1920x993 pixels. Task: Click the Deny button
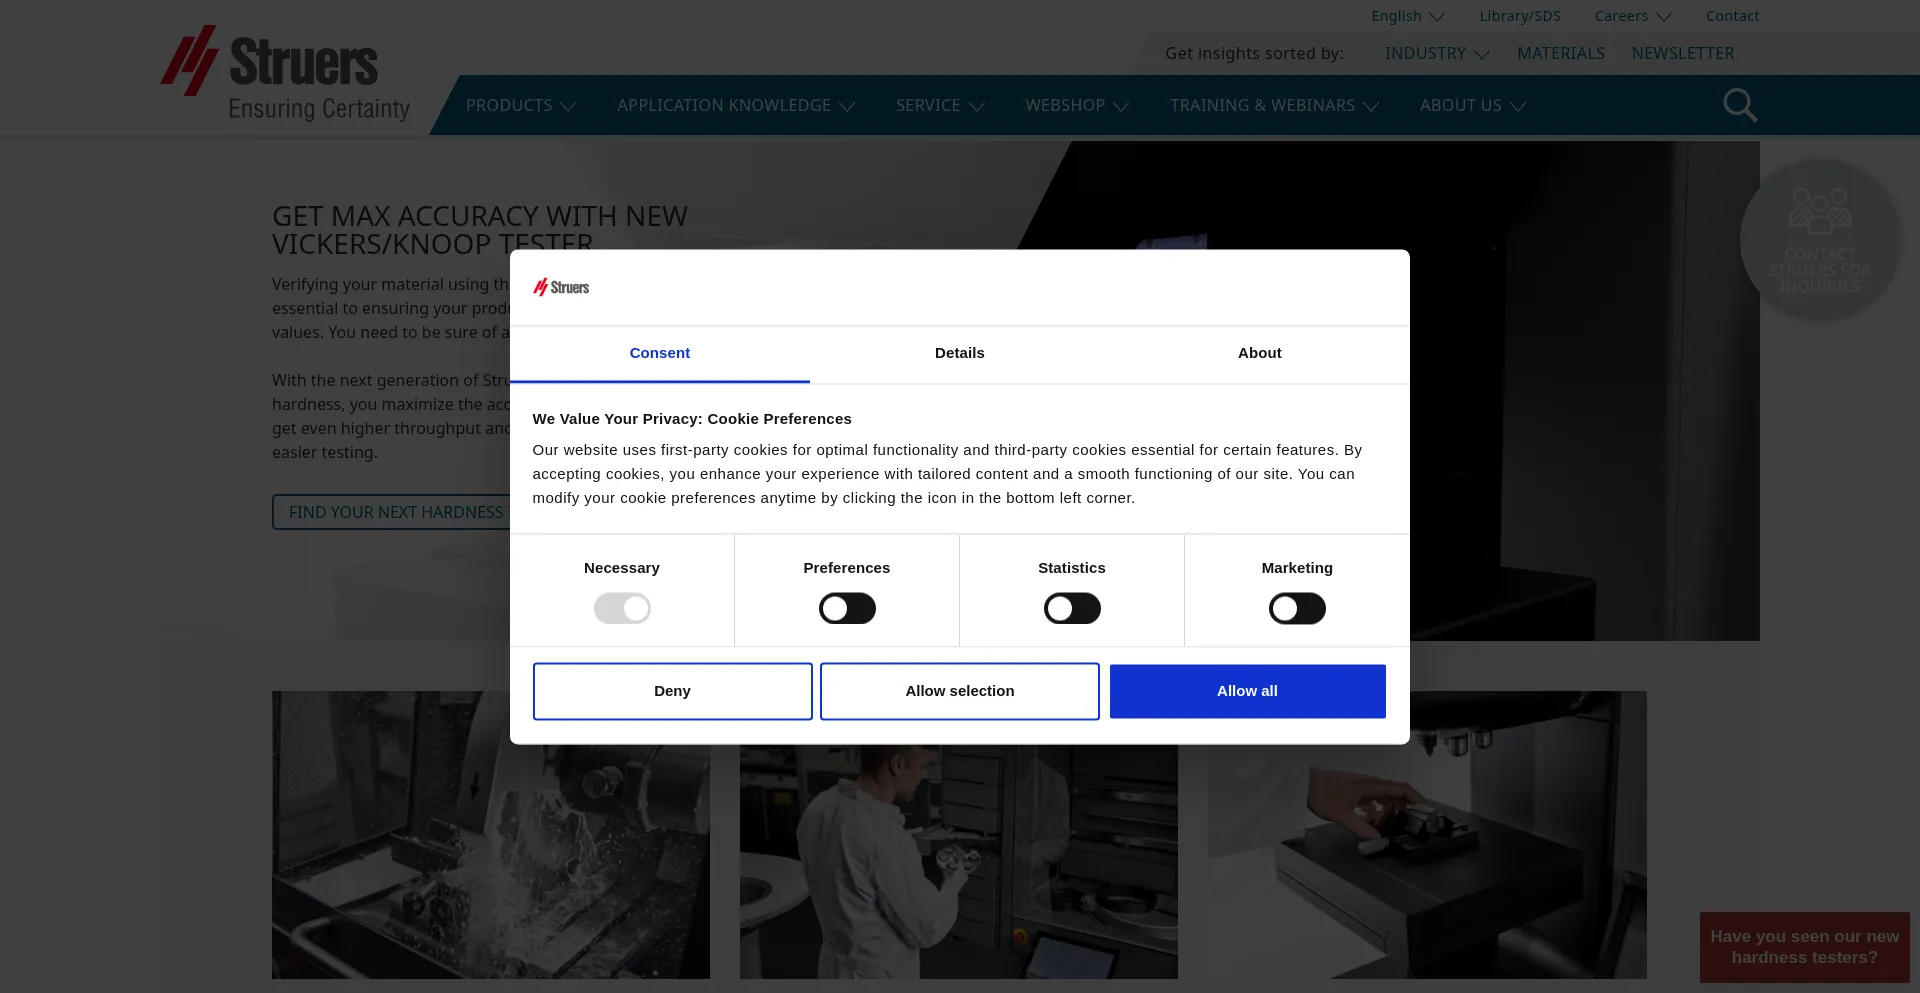[672, 691]
